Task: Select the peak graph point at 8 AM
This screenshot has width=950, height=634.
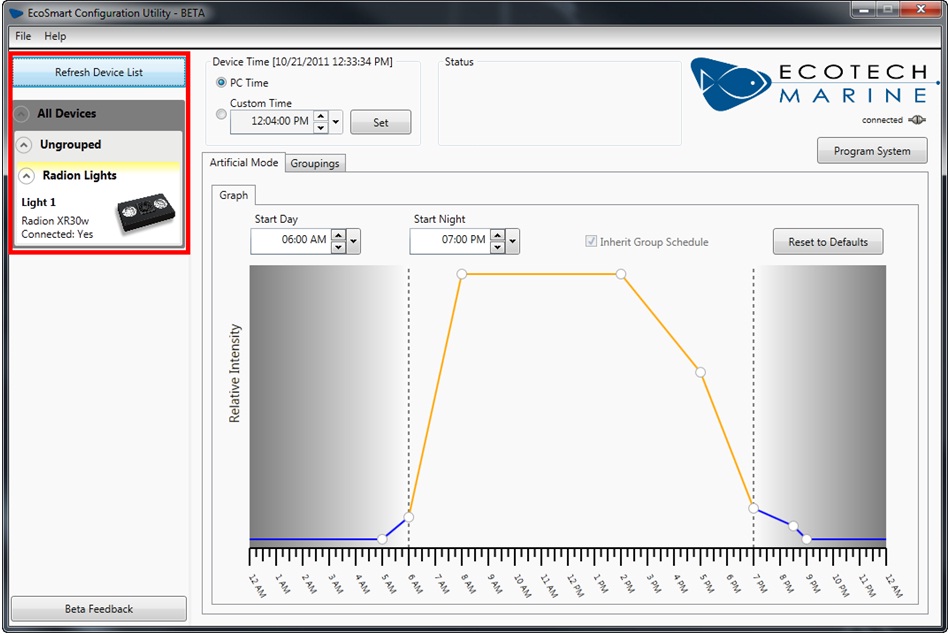Action: (x=462, y=274)
